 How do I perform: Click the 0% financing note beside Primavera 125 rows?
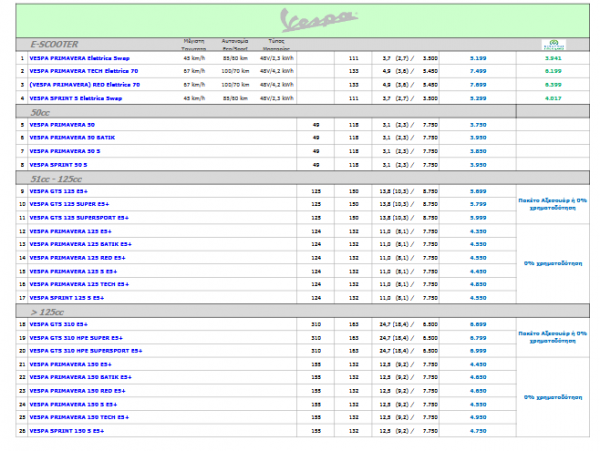pos(553,264)
